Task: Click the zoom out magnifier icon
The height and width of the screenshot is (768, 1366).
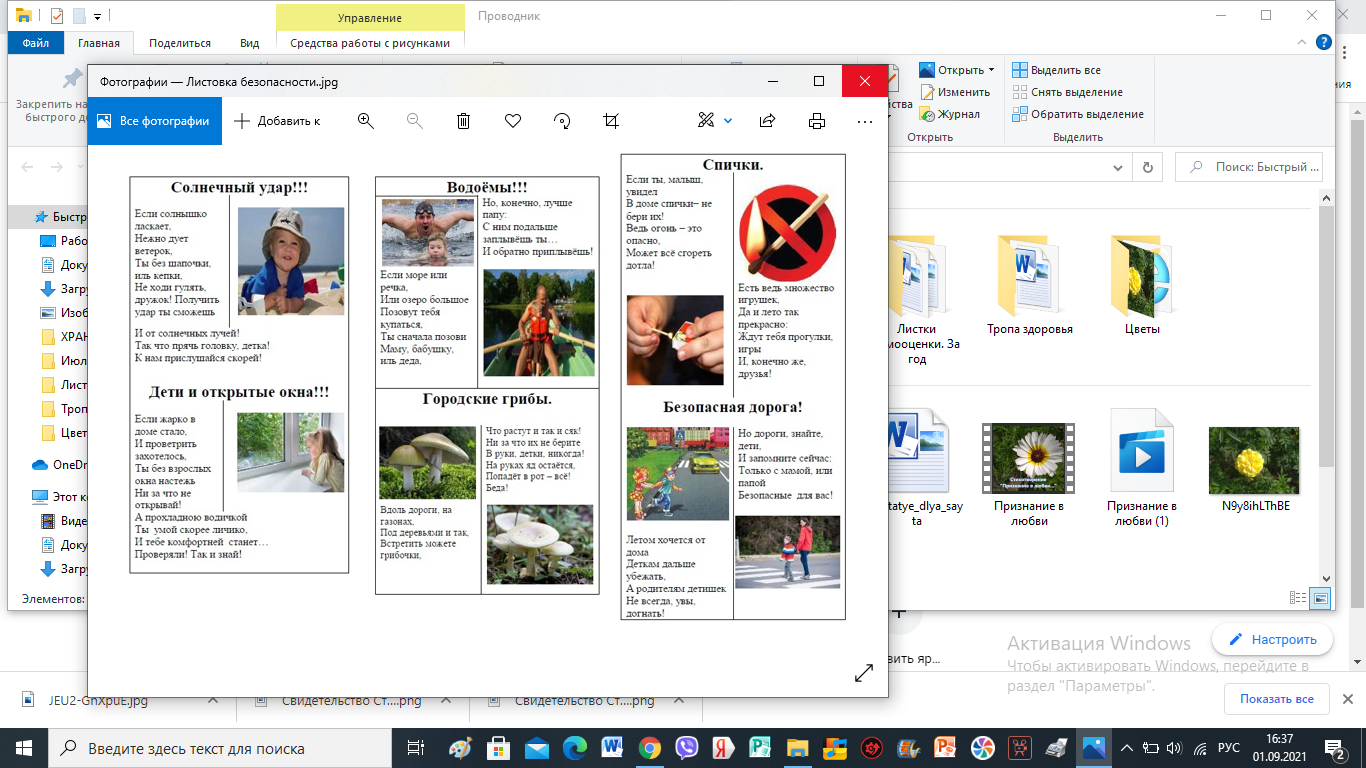Action: (415, 121)
